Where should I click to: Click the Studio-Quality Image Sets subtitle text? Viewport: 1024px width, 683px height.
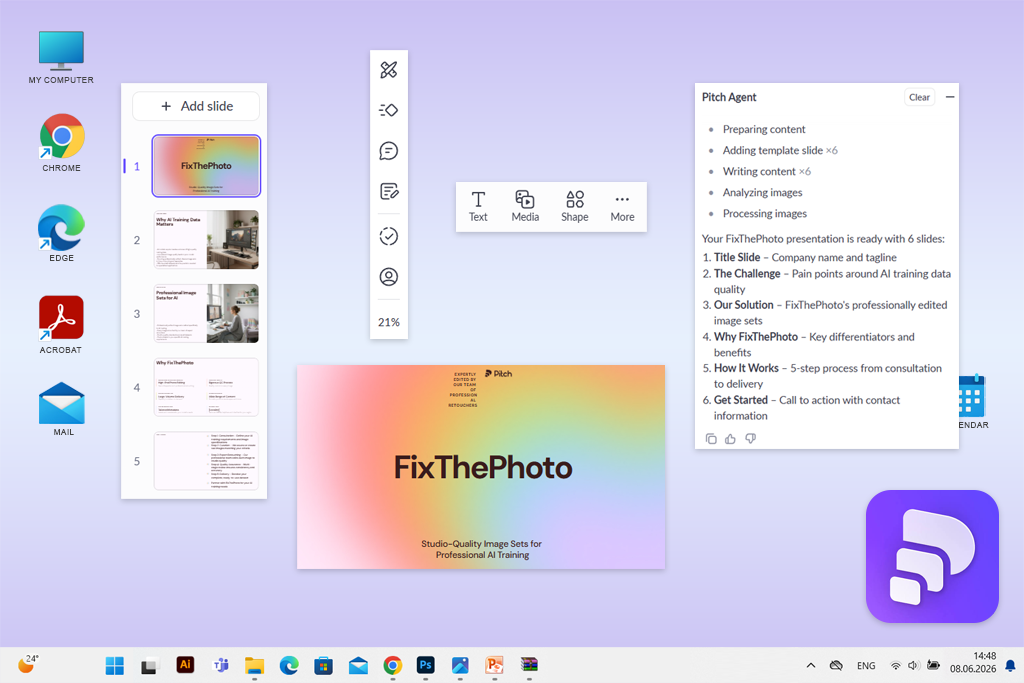pos(482,549)
